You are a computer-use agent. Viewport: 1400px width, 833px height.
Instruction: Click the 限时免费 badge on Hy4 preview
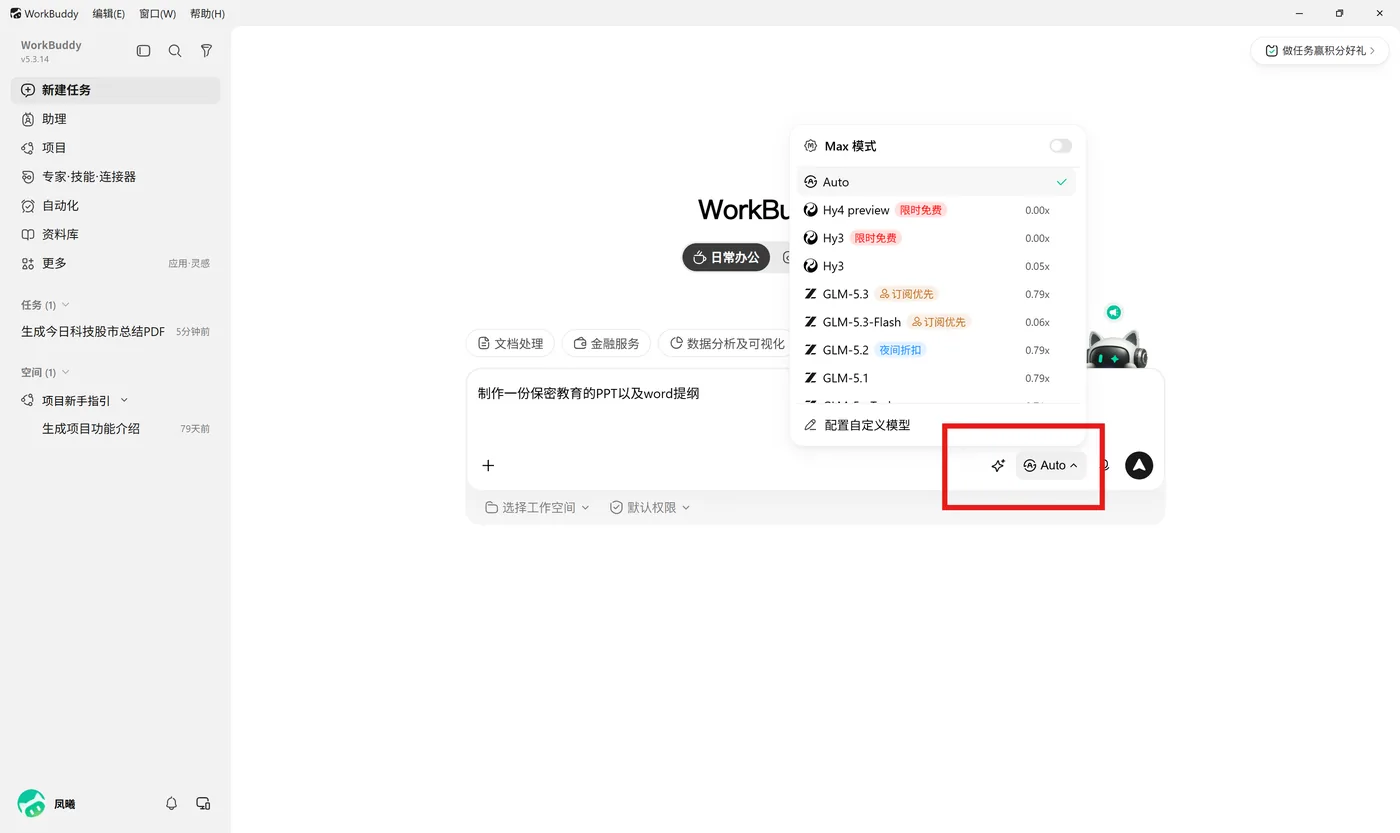click(920, 210)
